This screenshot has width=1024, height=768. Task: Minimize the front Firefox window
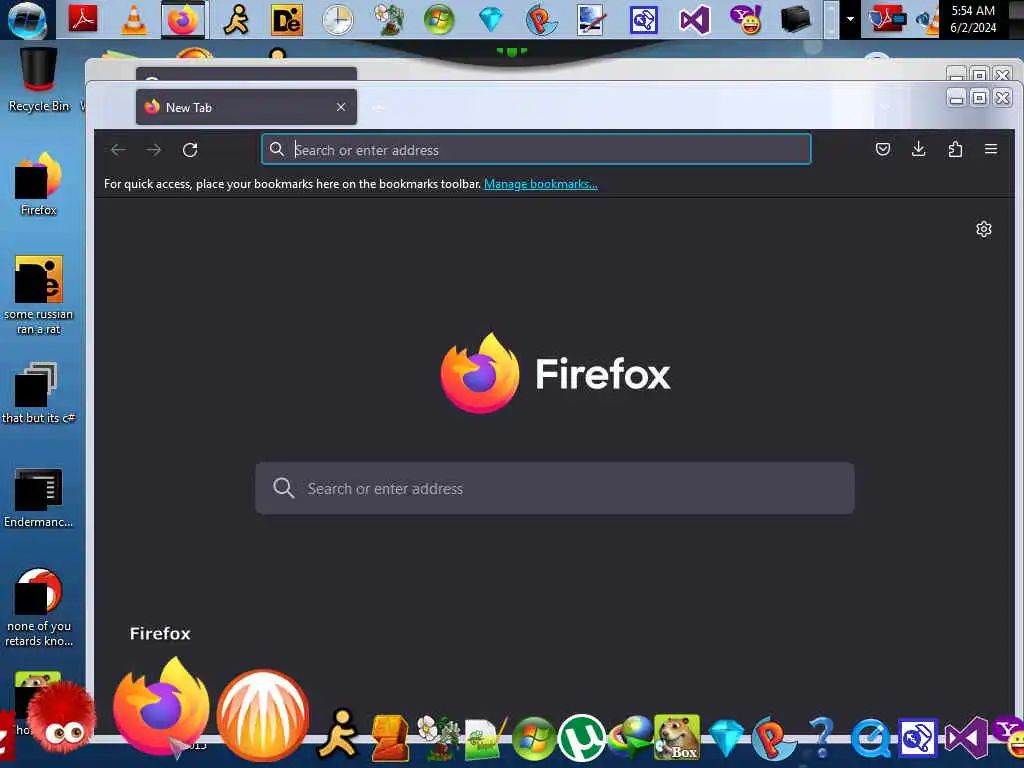(x=956, y=98)
